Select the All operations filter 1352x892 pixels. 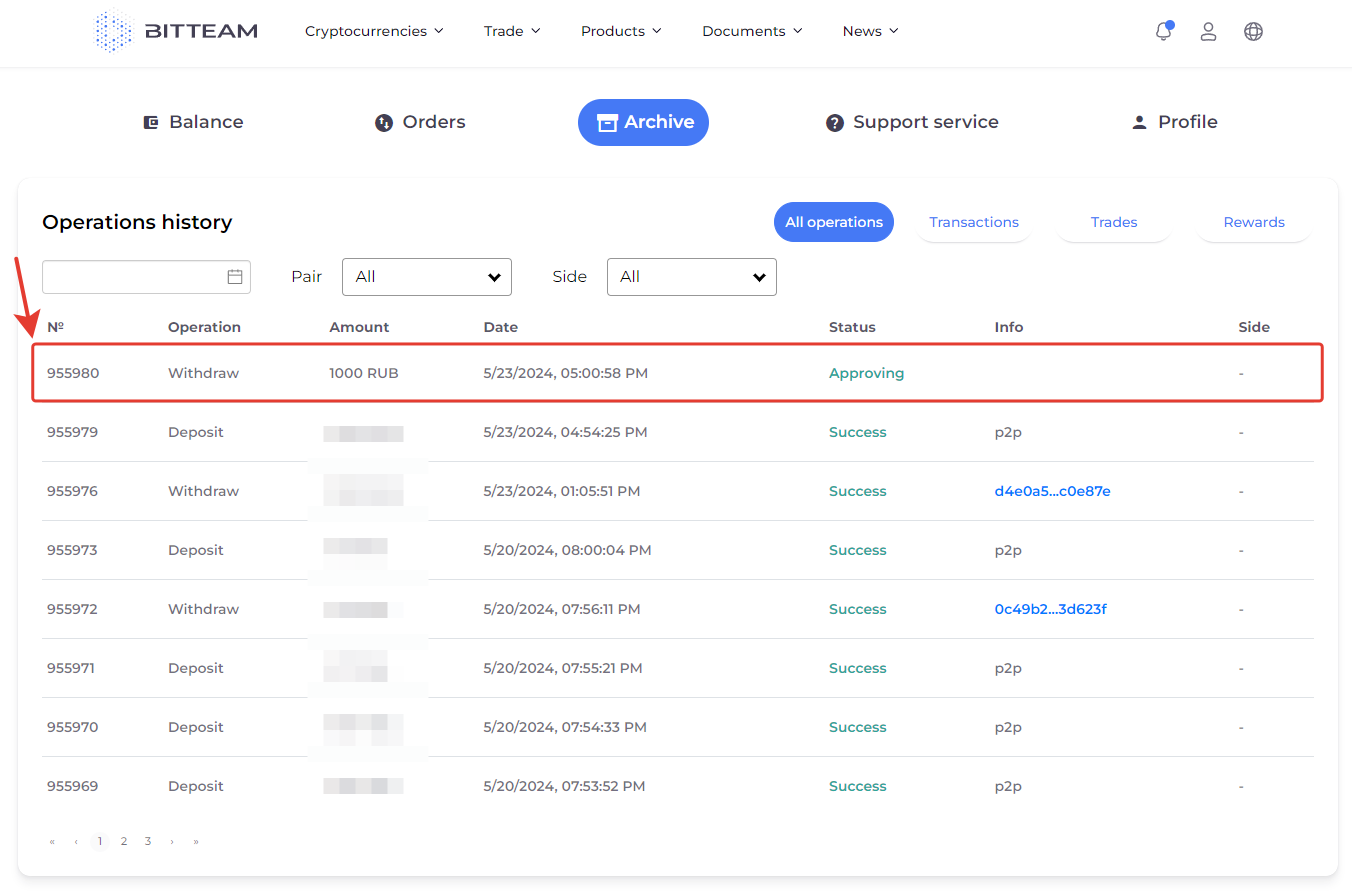tap(834, 222)
